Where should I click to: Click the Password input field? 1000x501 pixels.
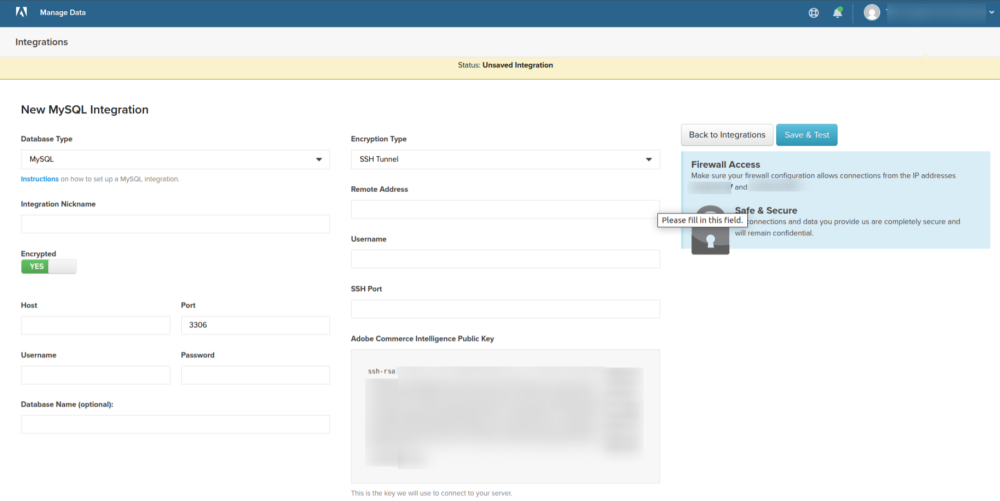(x=255, y=375)
